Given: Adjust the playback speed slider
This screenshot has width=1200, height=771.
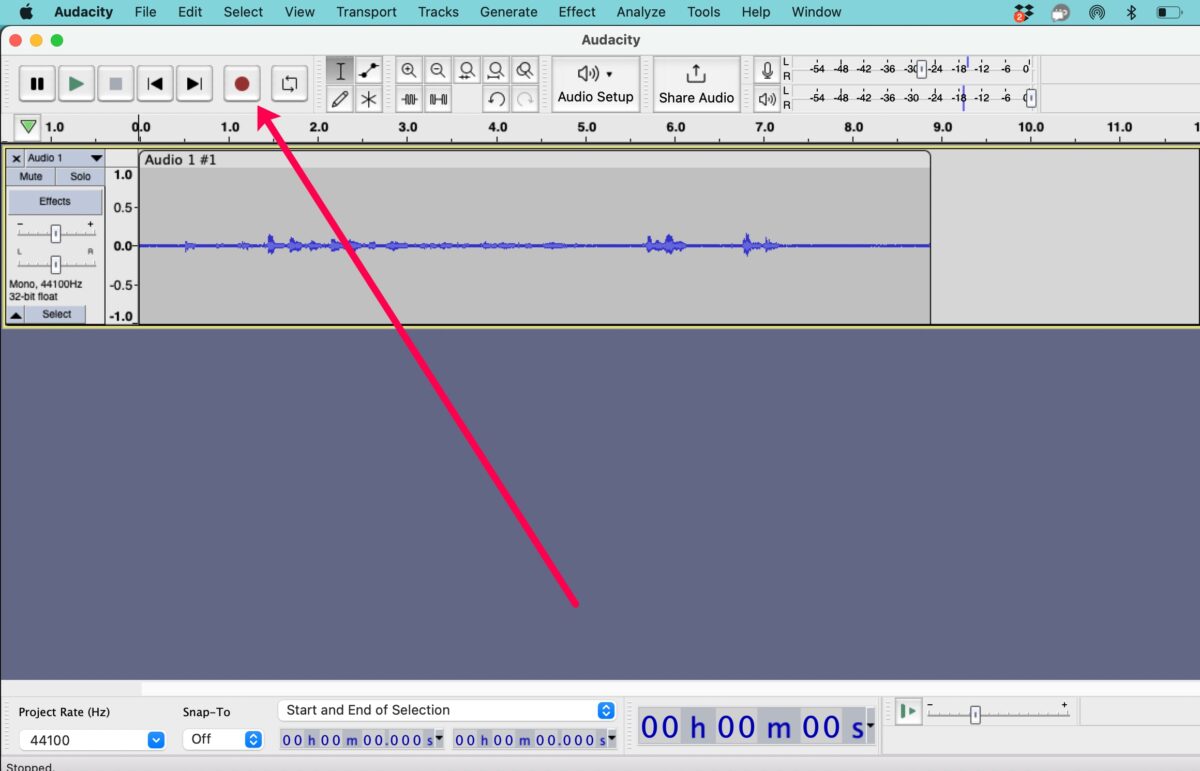Looking at the screenshot, I should (975, 714).
